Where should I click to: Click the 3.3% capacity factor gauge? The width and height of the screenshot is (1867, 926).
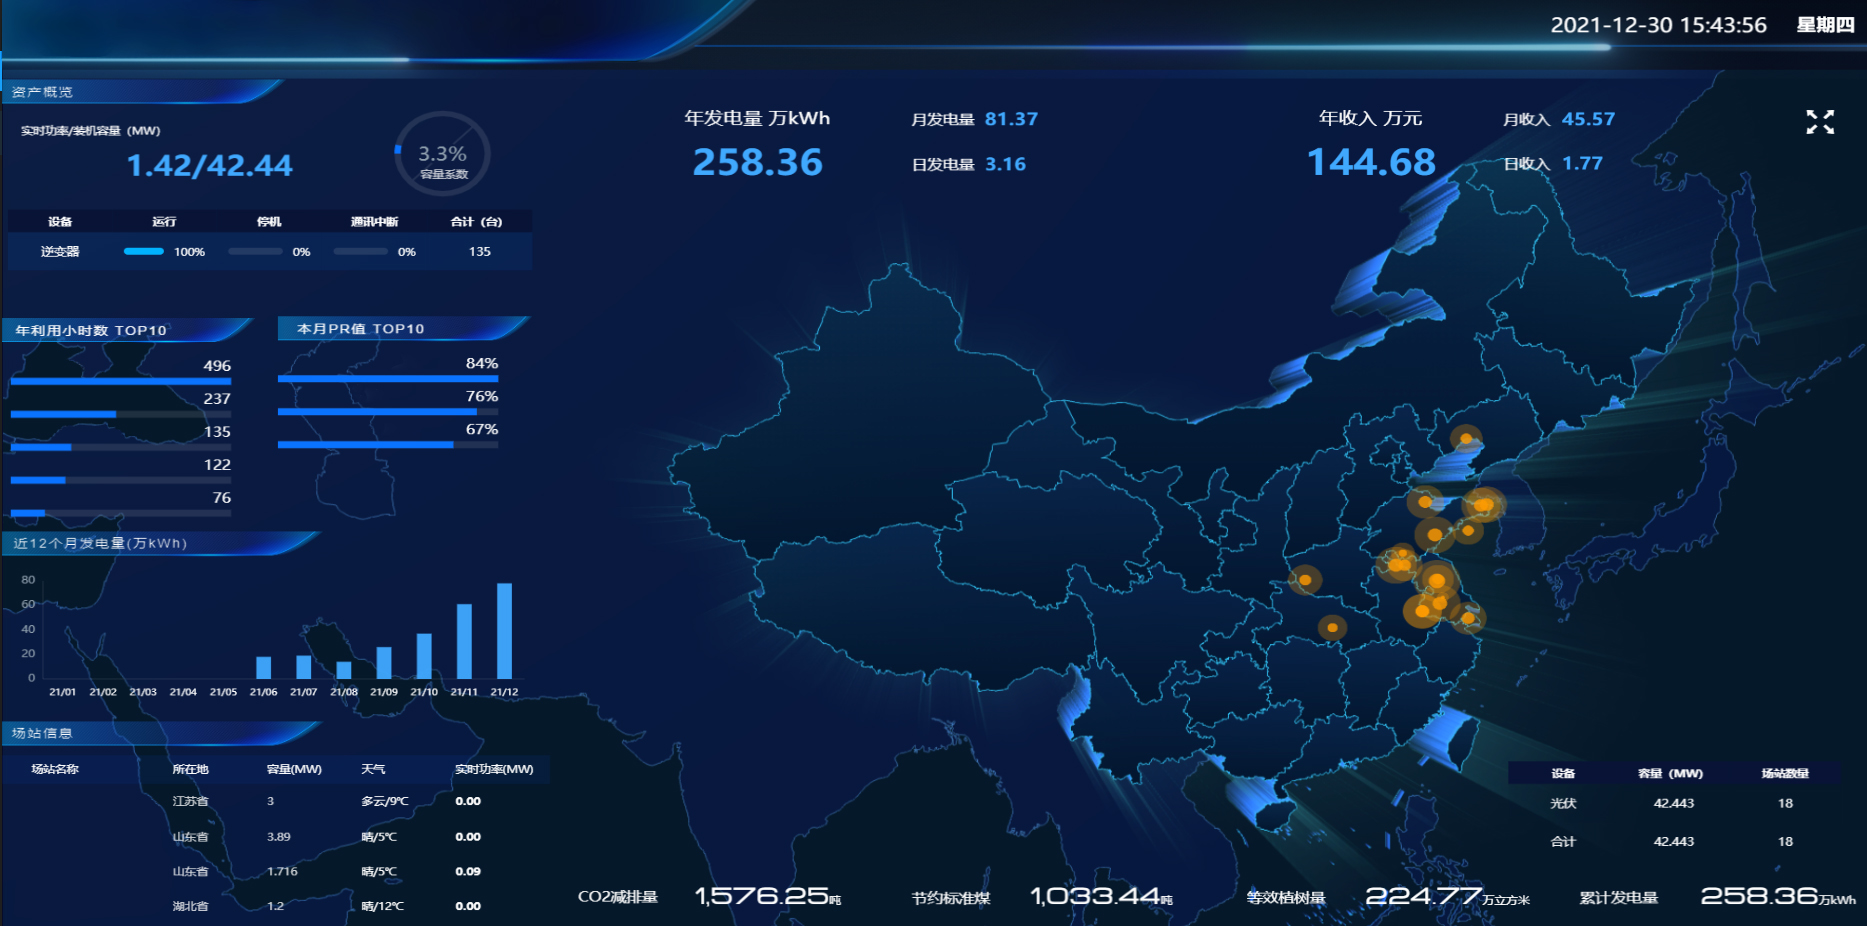442,154
